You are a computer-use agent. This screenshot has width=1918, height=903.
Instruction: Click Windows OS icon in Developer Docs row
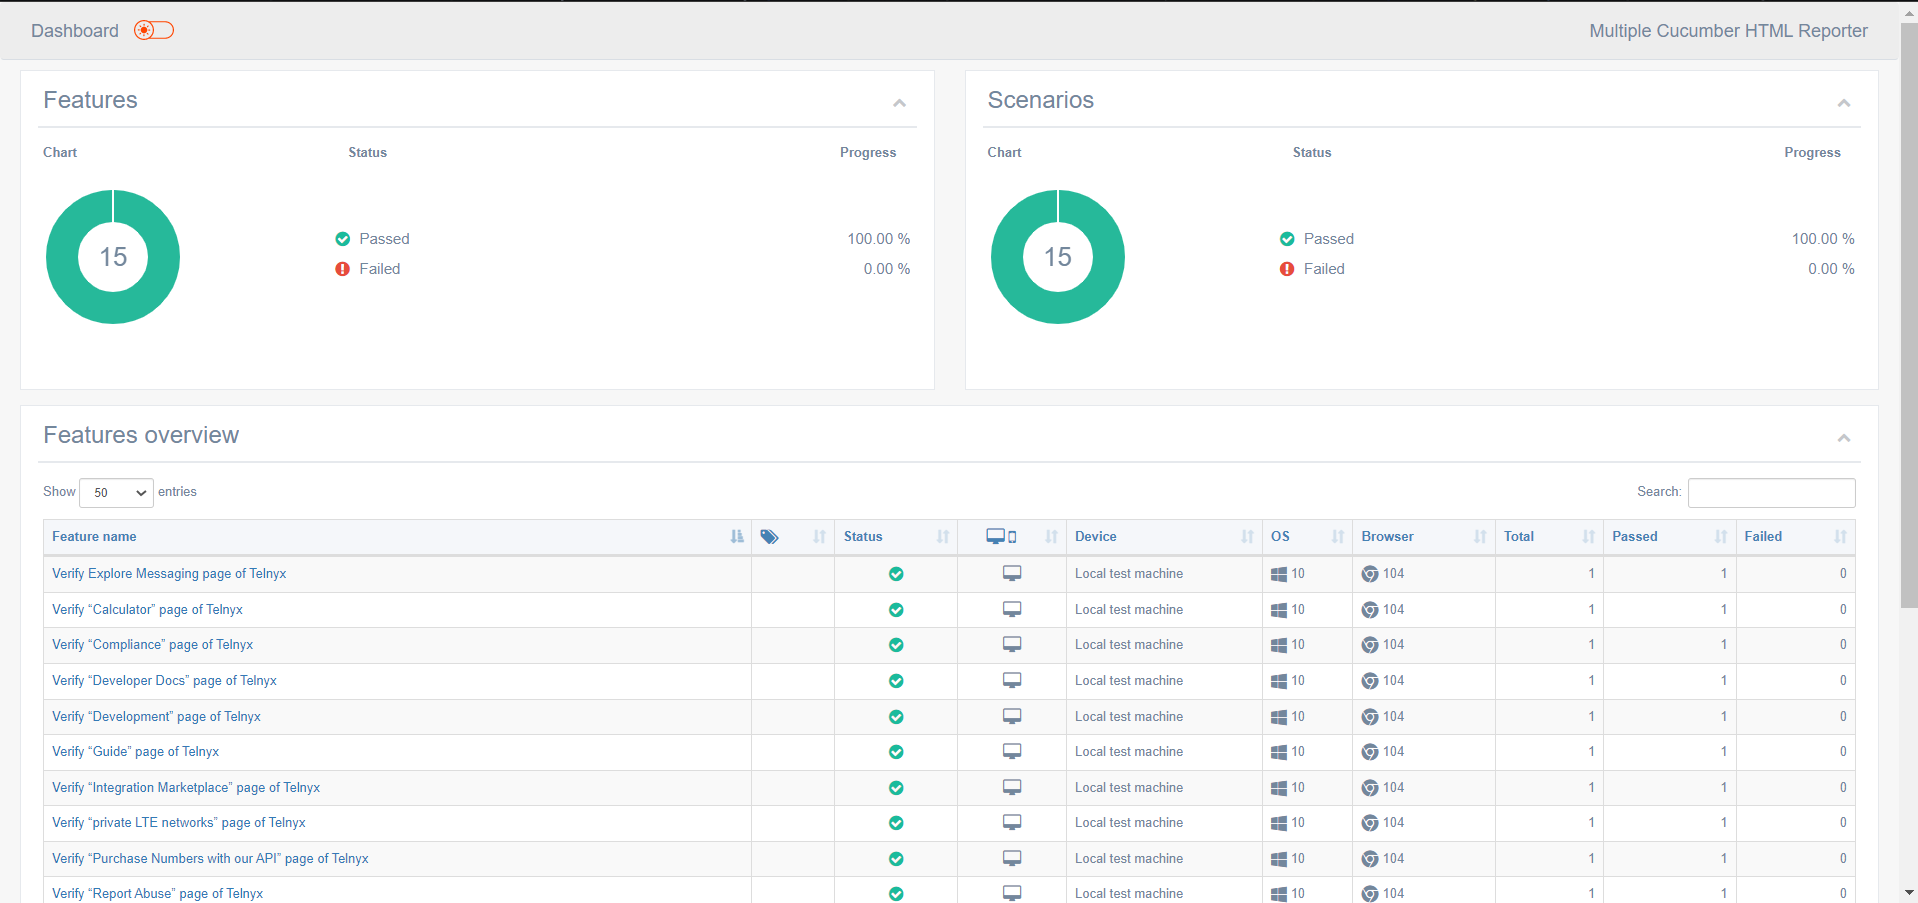tap(1279, 681)
